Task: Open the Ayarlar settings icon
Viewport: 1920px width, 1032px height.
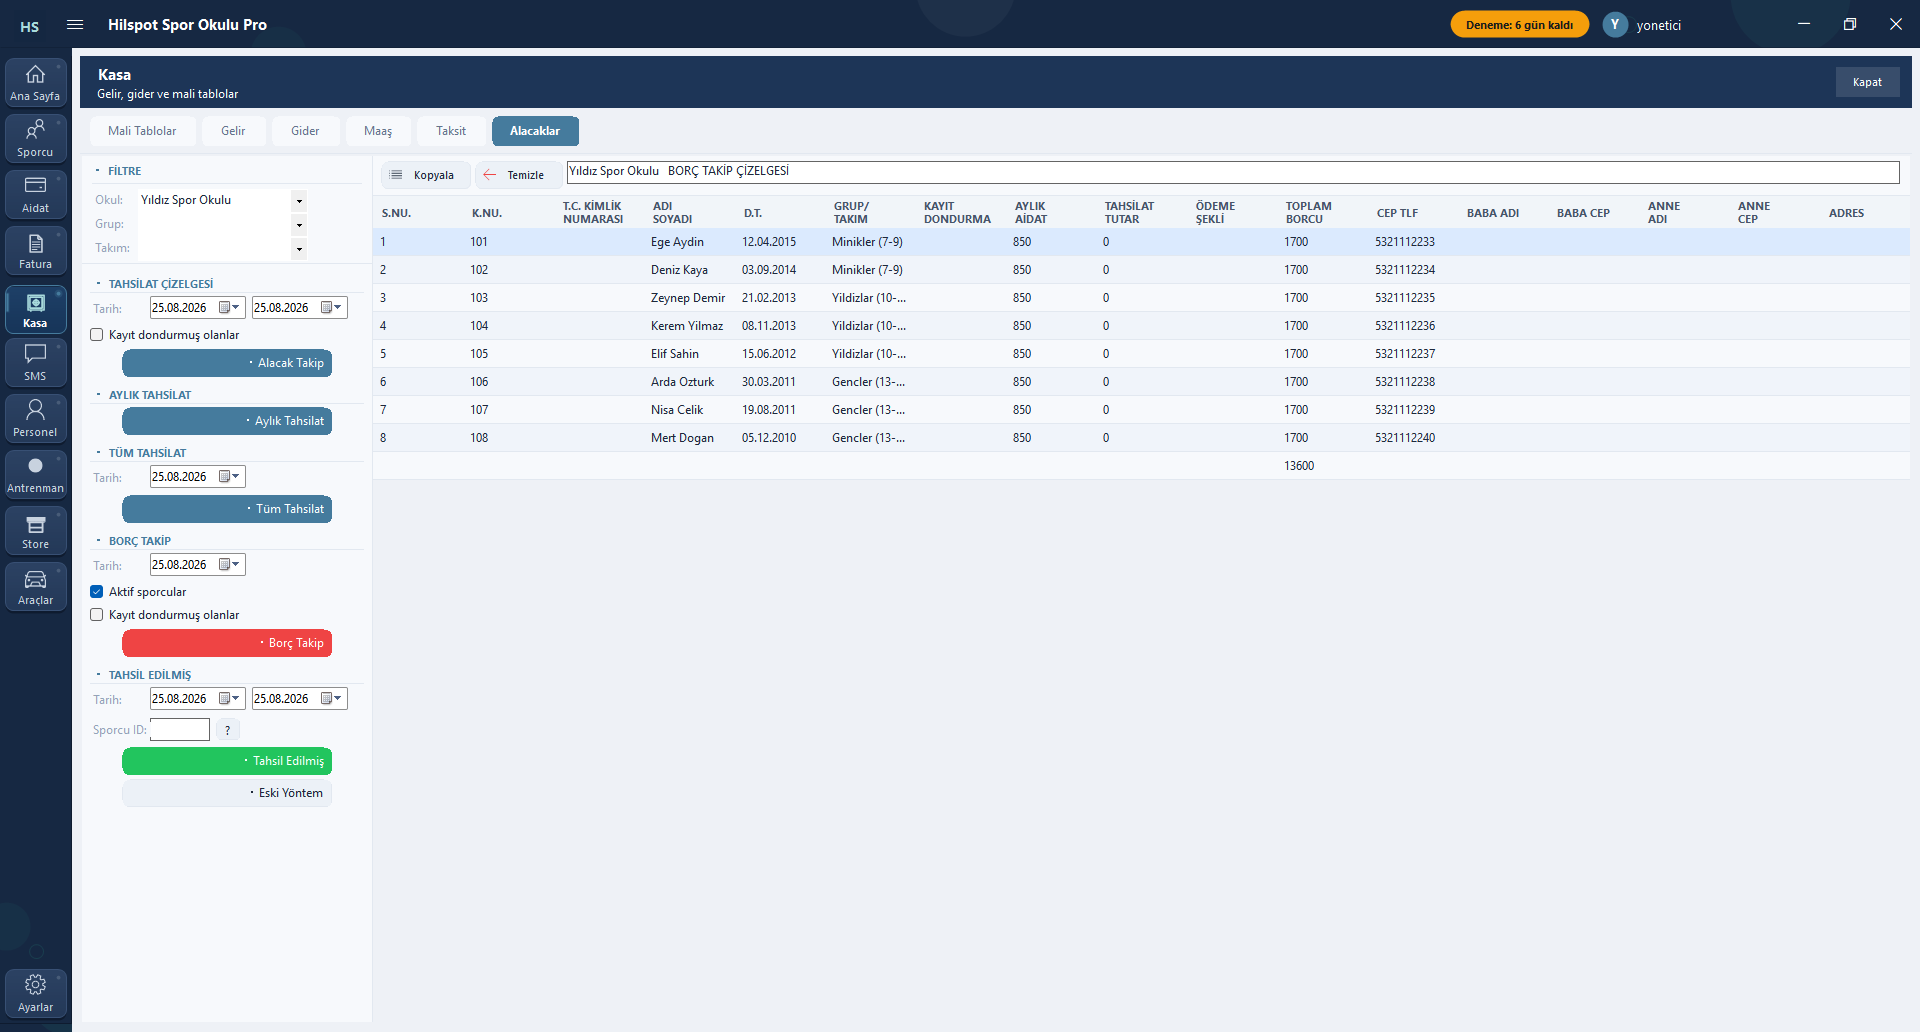Action: click(x=35, y=994)
